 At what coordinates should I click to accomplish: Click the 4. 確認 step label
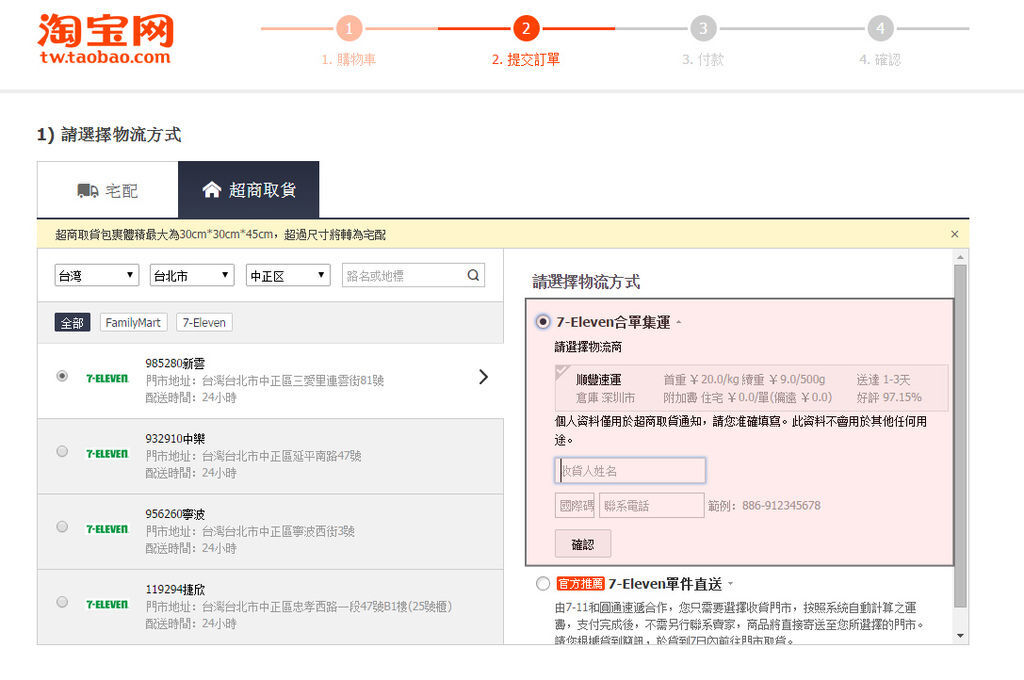point(880,59)
